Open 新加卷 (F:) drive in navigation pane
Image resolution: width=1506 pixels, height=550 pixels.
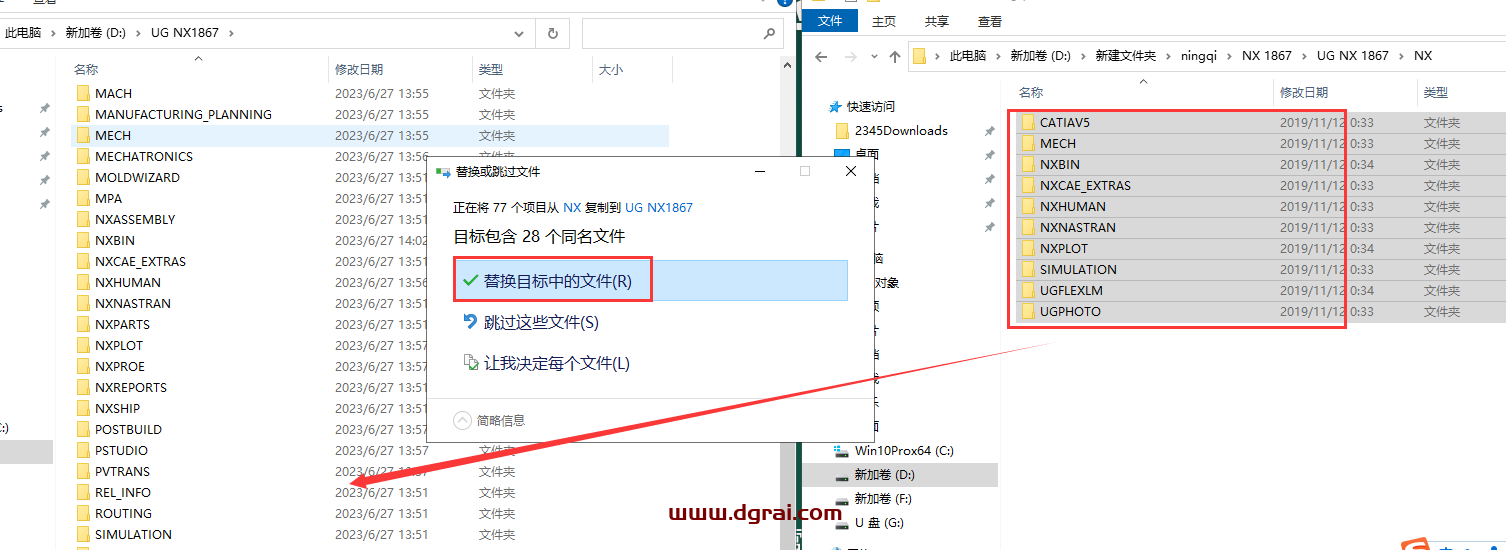pos(883,499)
